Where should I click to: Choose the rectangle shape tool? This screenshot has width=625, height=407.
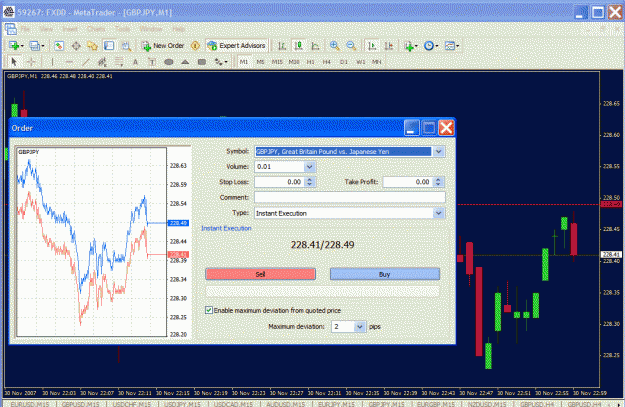pyautogui.click(x=202, y=62)
